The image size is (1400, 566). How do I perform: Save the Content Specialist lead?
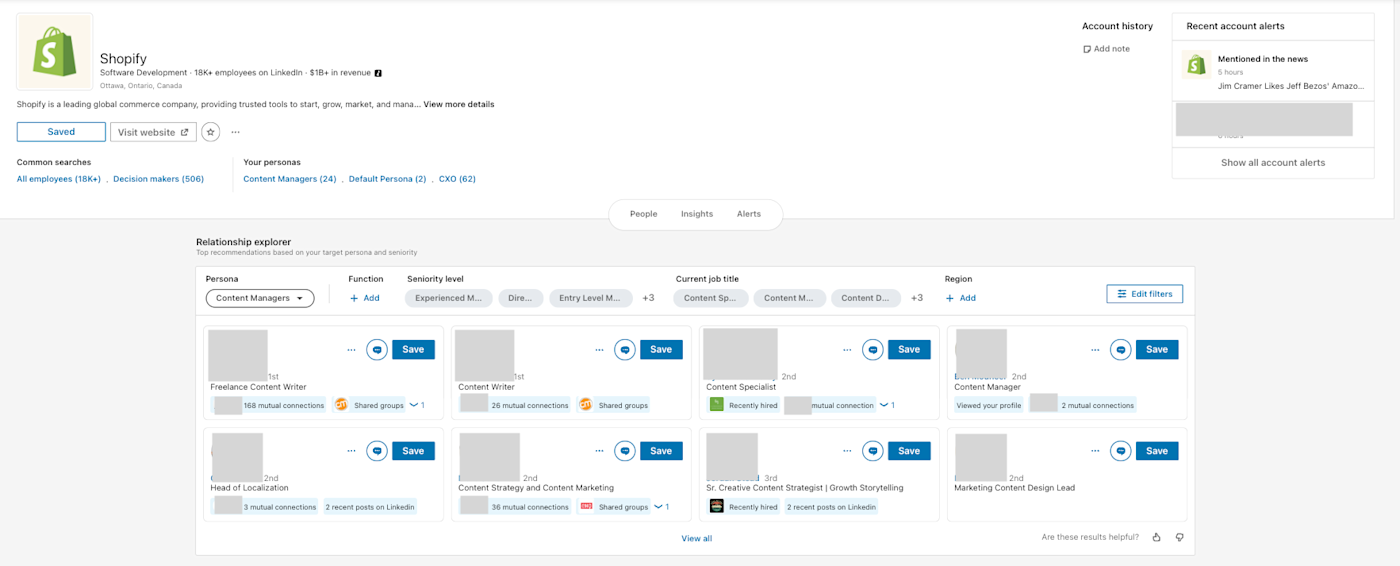point(909,349)
